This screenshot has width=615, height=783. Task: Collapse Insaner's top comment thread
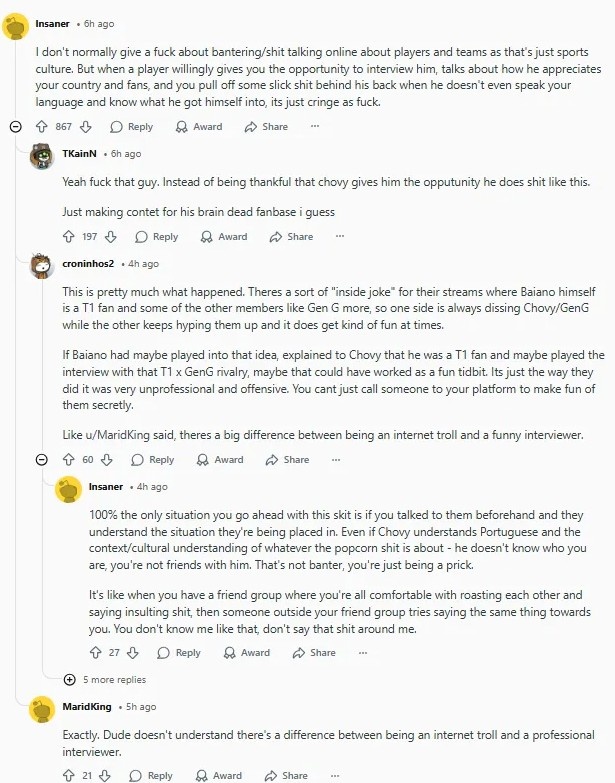pyautogui.click(x=15, y=127)
